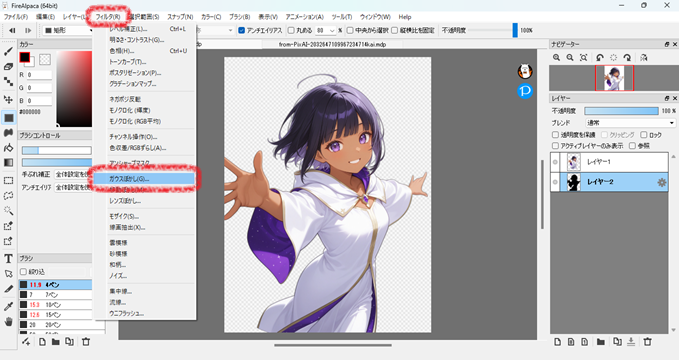Toggle visibility of レイヤー1
This screenshot has width=679, height=360.
pyautogui.click(x=555, y=162)
